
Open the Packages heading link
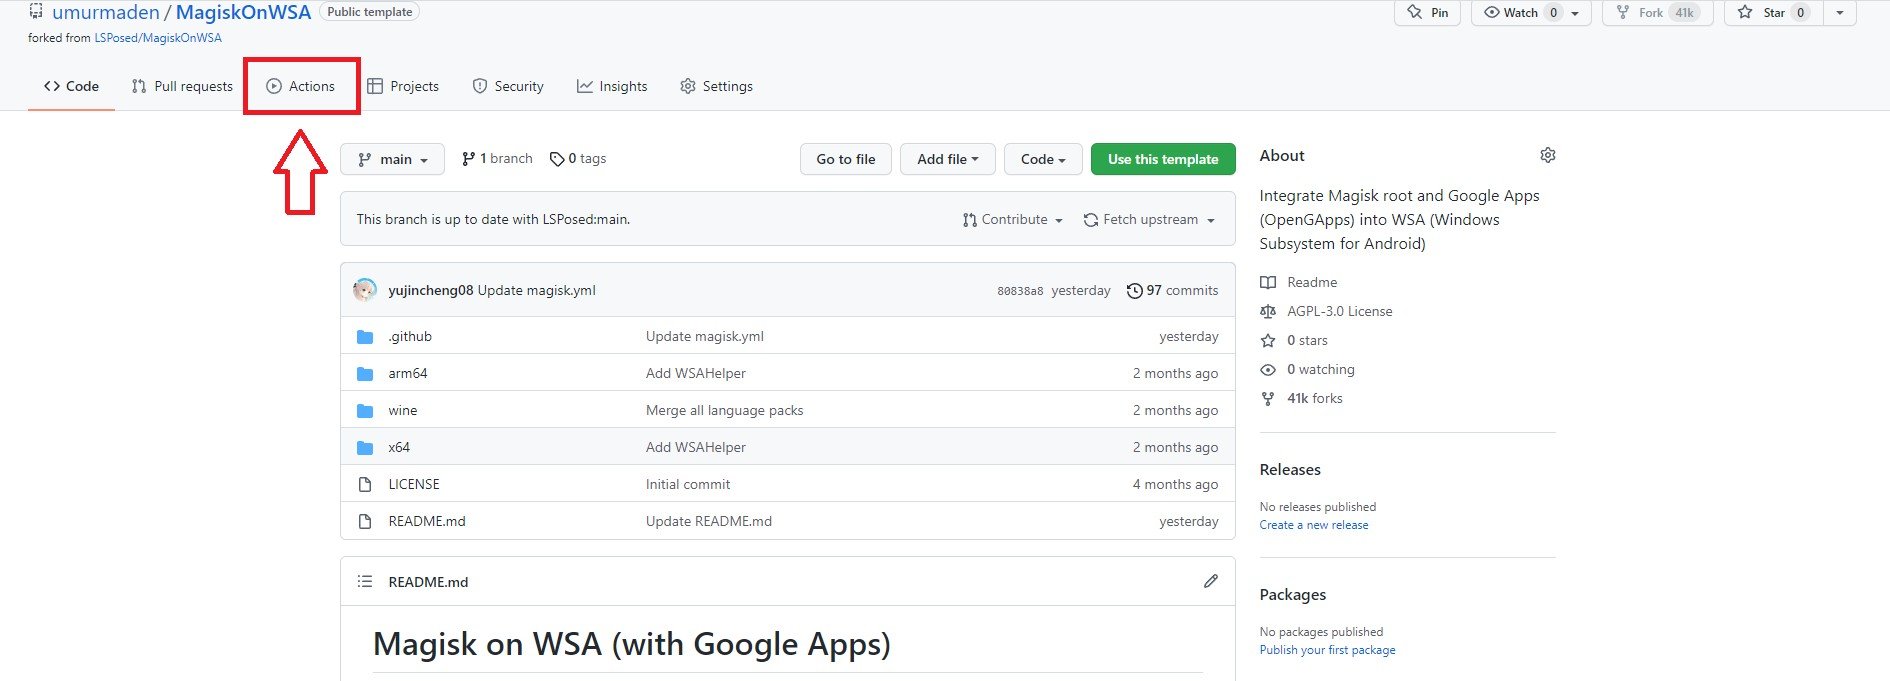tap(1293, 594)
